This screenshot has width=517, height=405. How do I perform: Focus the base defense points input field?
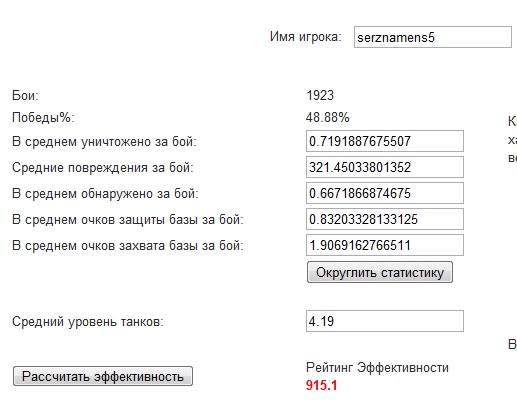(385, 219)
